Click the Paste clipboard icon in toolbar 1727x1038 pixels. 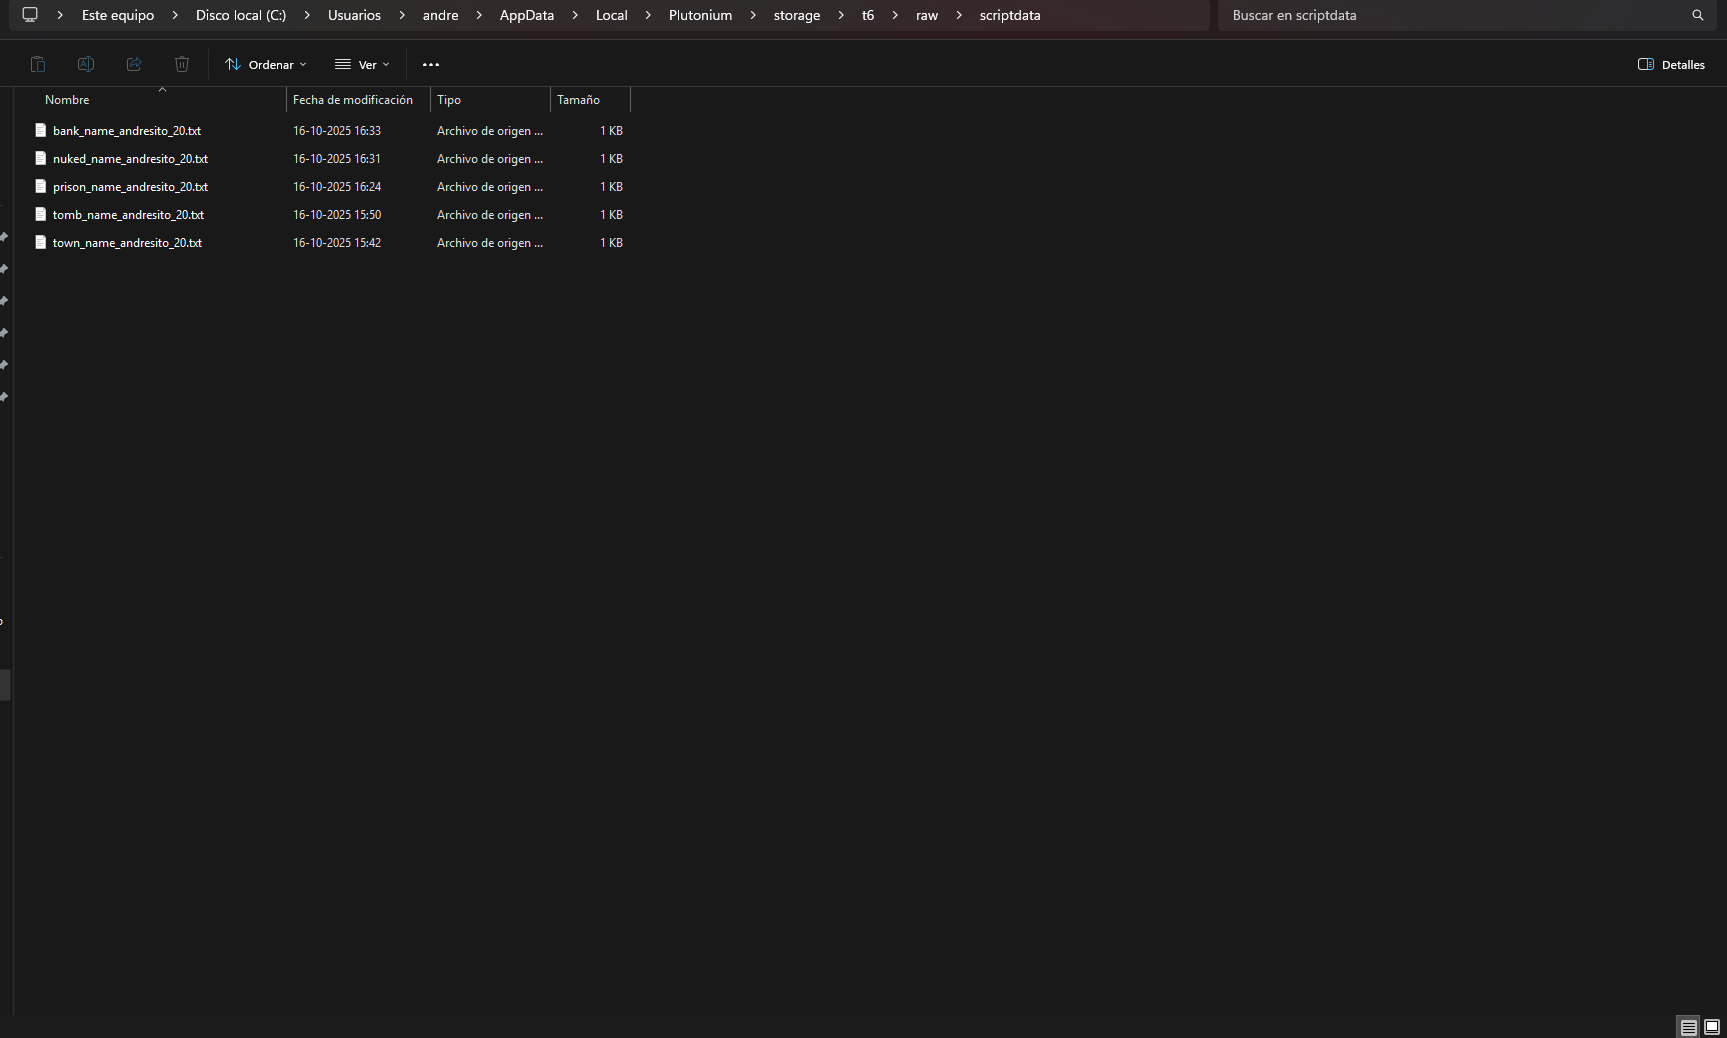38,64
